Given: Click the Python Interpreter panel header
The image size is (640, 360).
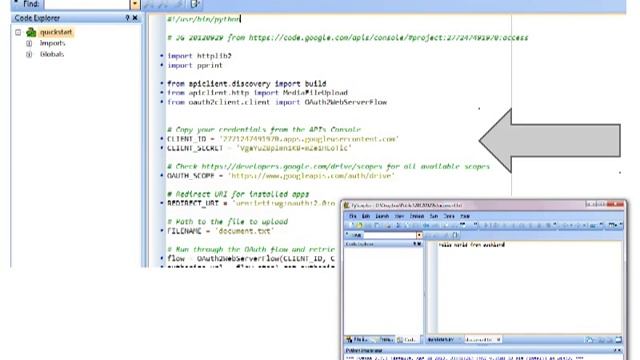Looking at the screenshot, I should pyautogui.click(x=484, y=351).
